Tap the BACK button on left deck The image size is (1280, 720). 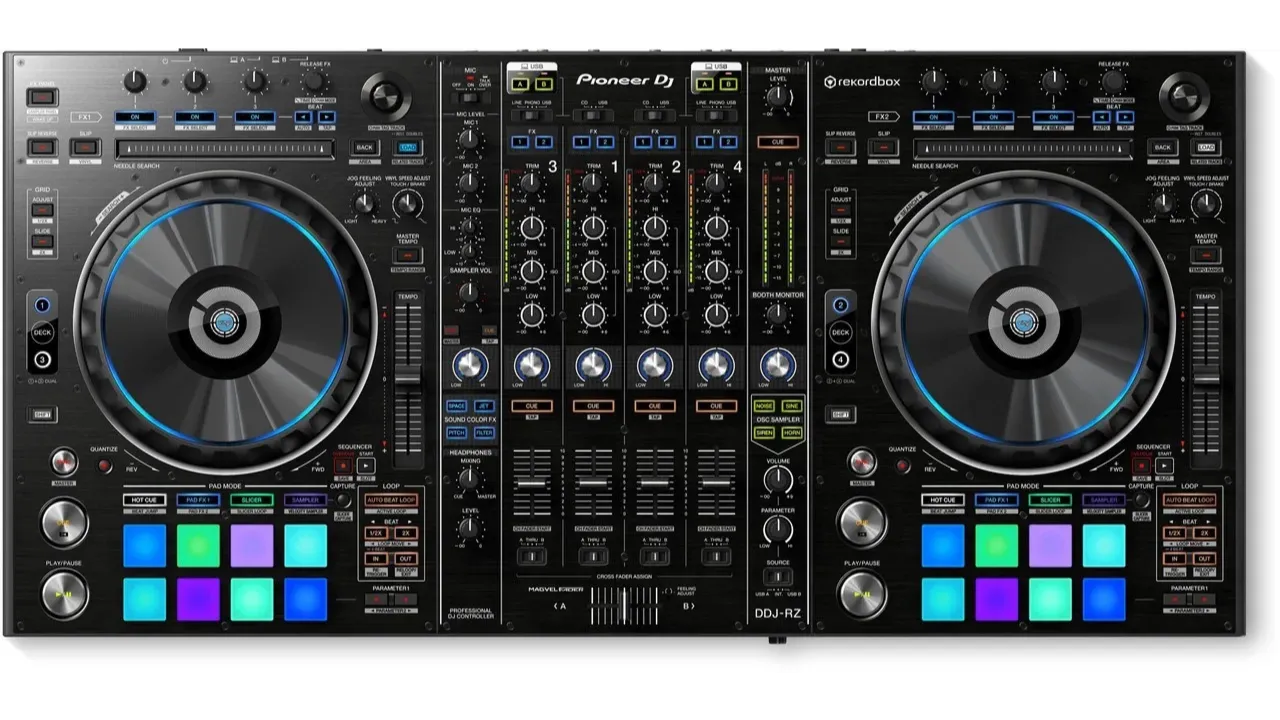(364, 148)
